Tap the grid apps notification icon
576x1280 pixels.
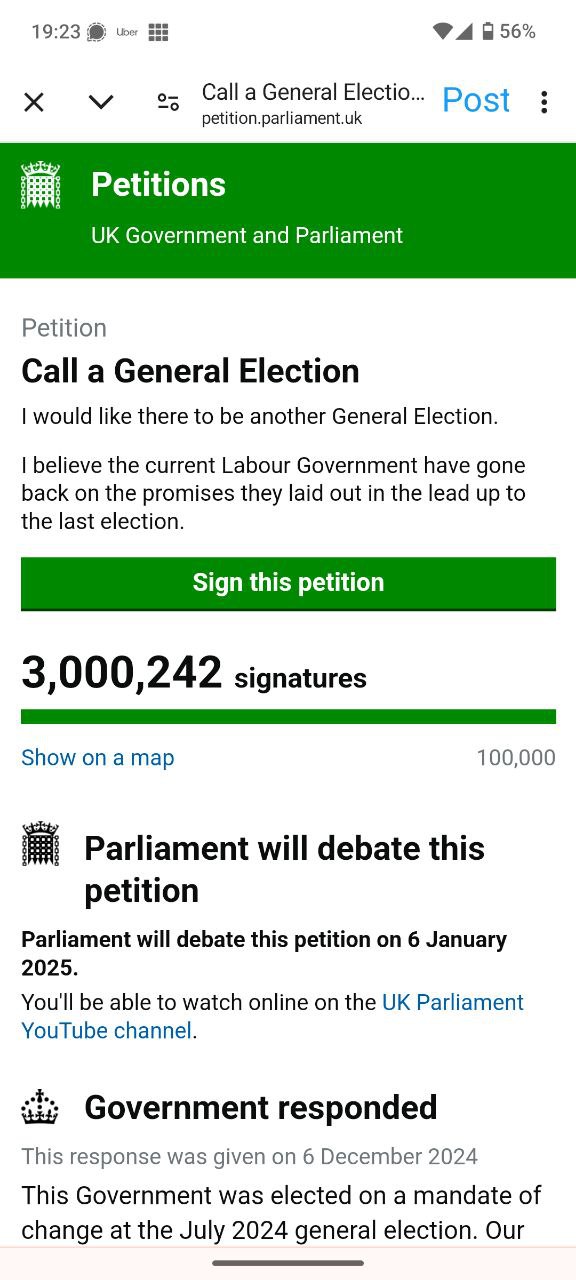[158, 32]
